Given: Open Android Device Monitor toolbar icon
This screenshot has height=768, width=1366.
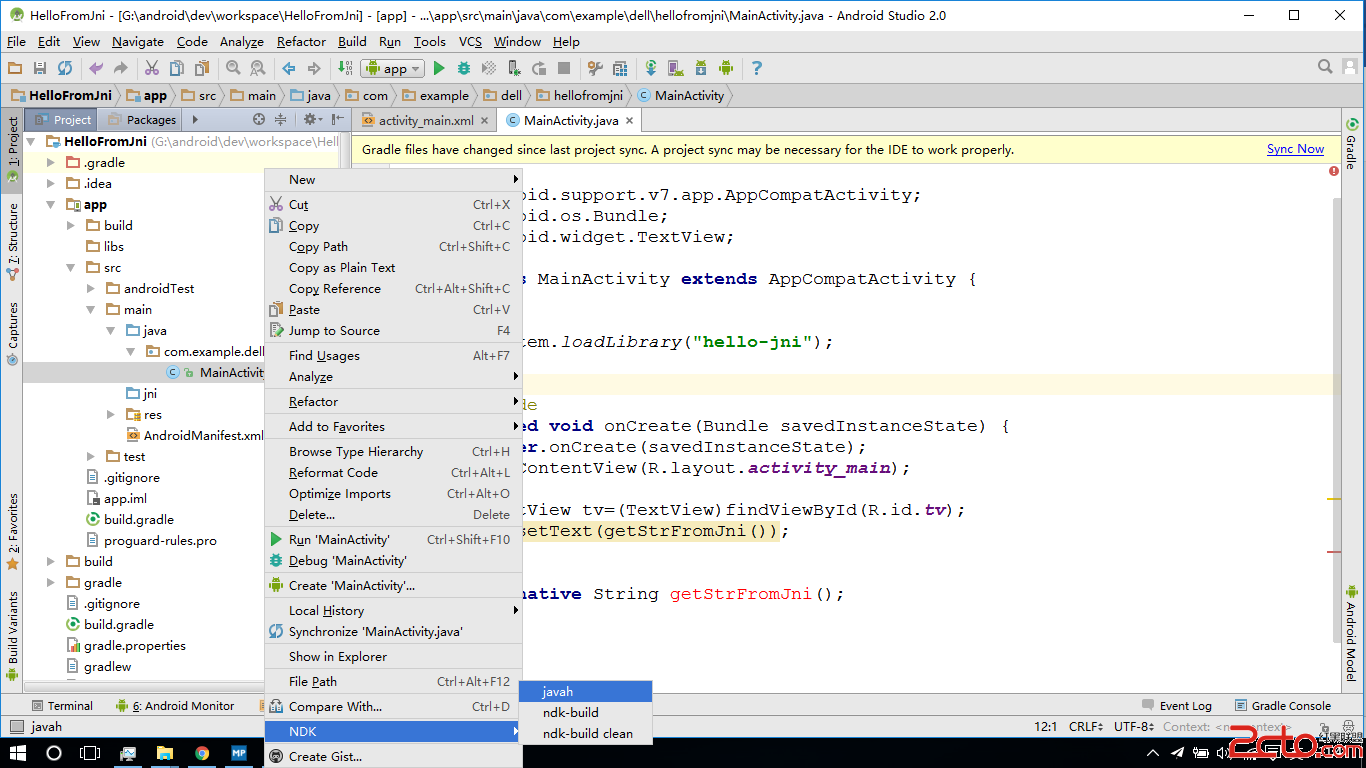Looking at the screenshot, I should pyautogui.click(x=726, y=68).
